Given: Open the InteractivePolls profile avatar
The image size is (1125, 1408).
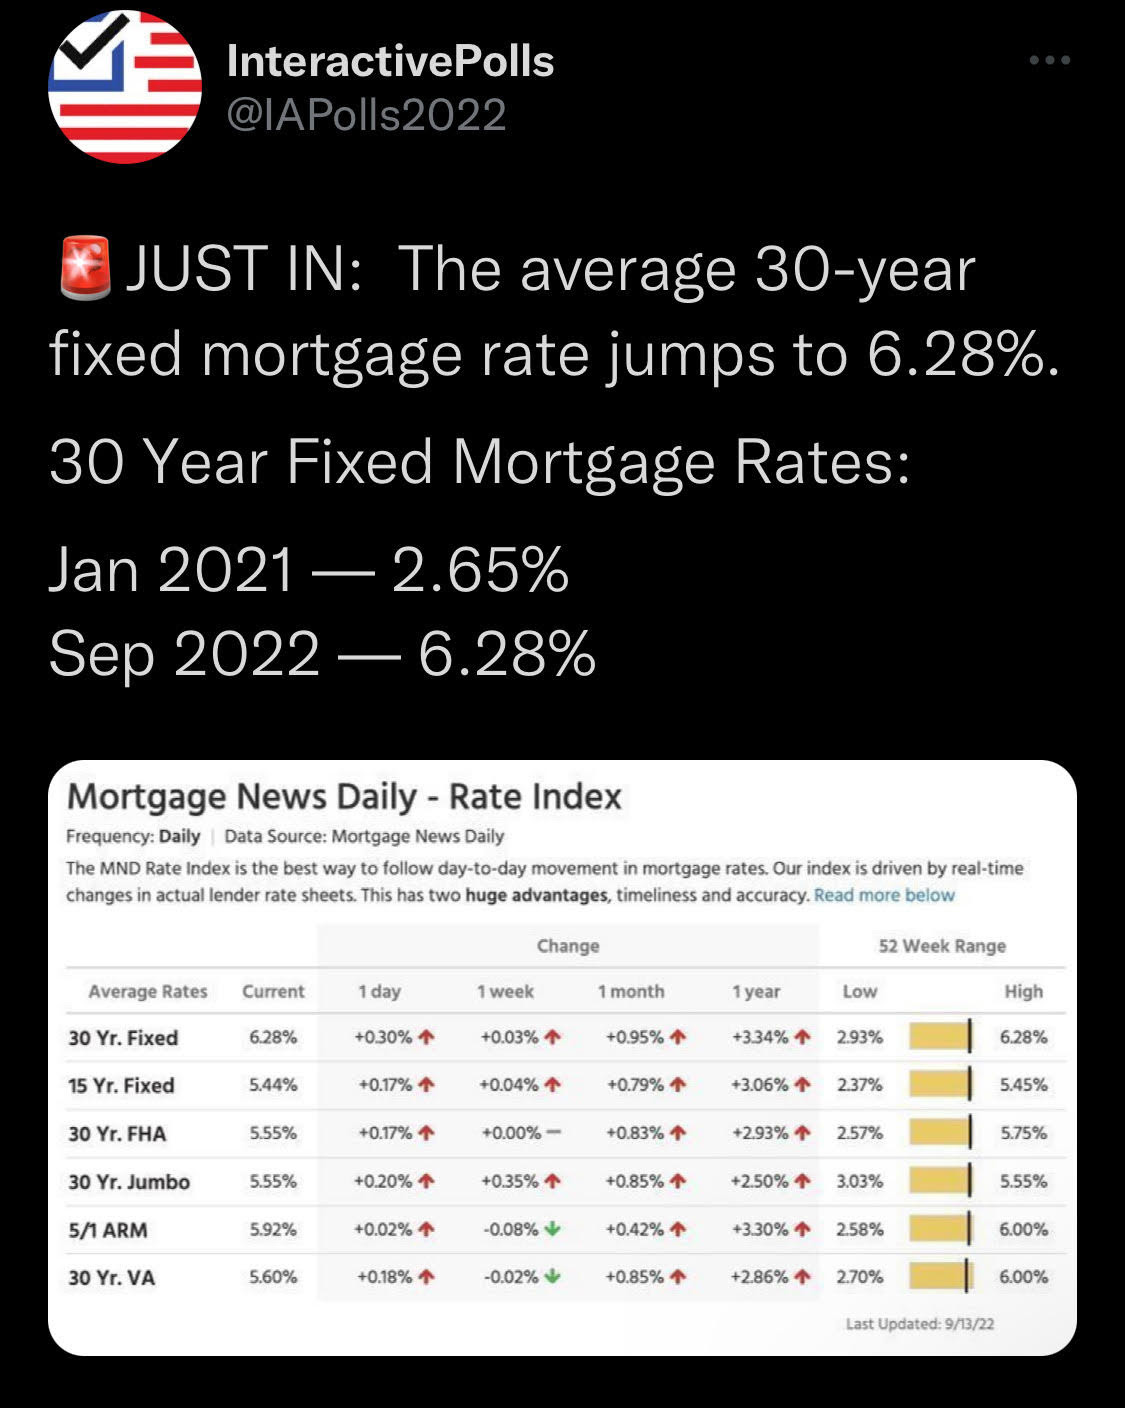Looking at the screenshot, I should 125,86.
